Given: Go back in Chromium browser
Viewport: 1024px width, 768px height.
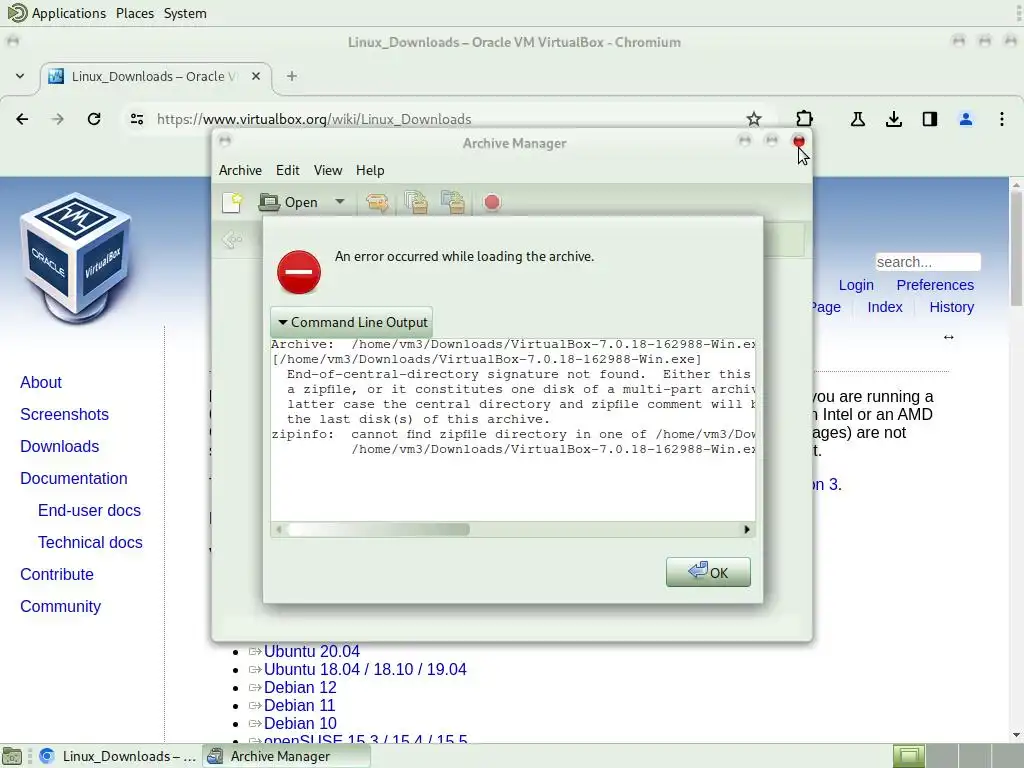Looking at the screenshot, I should pos(22,119).
